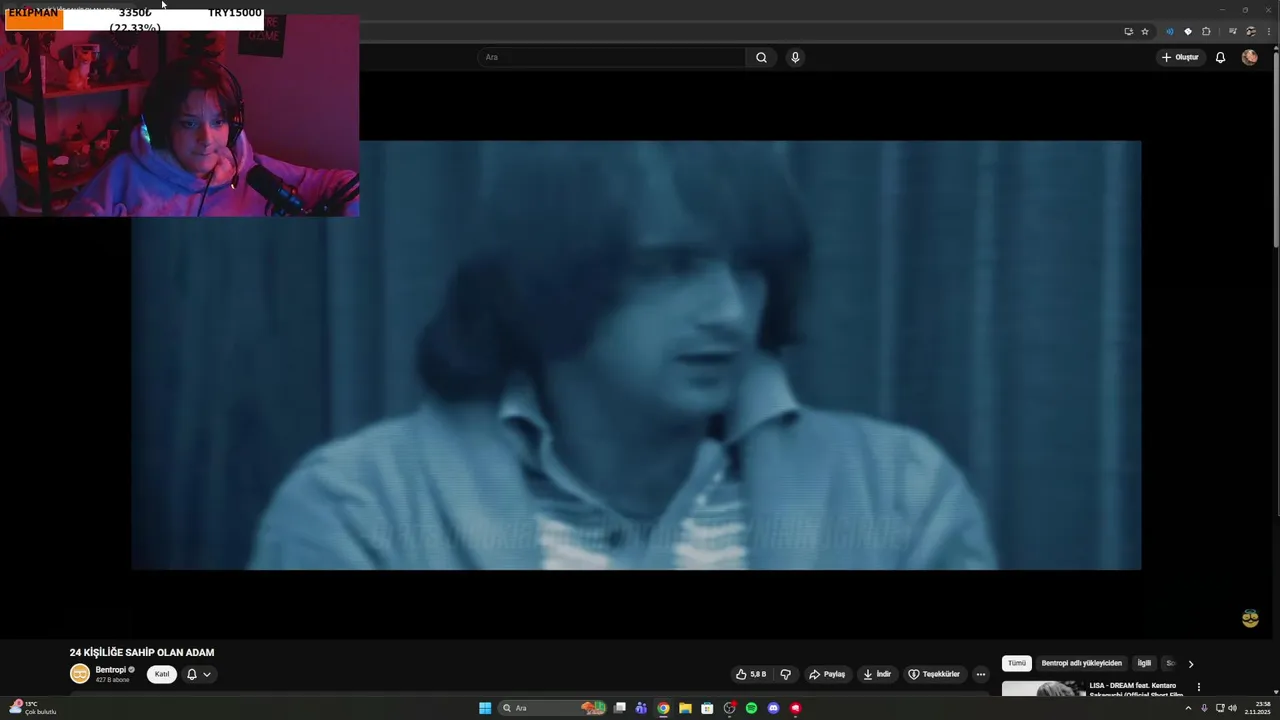Open Chrome three-dot menu
The image size is (1280, 720).
pos(1267,31)
